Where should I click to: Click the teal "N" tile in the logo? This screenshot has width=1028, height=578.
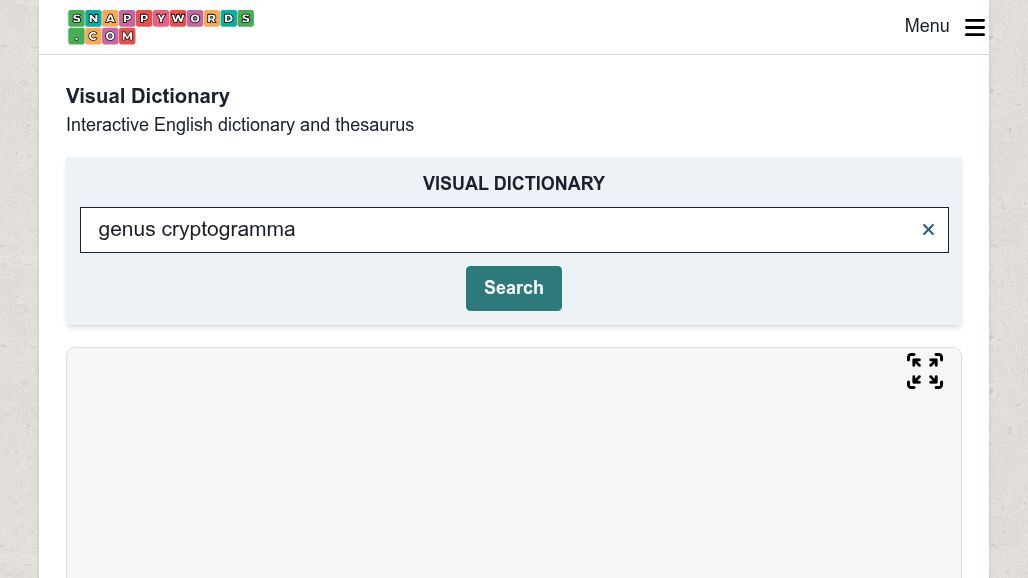tap(93, 18)
